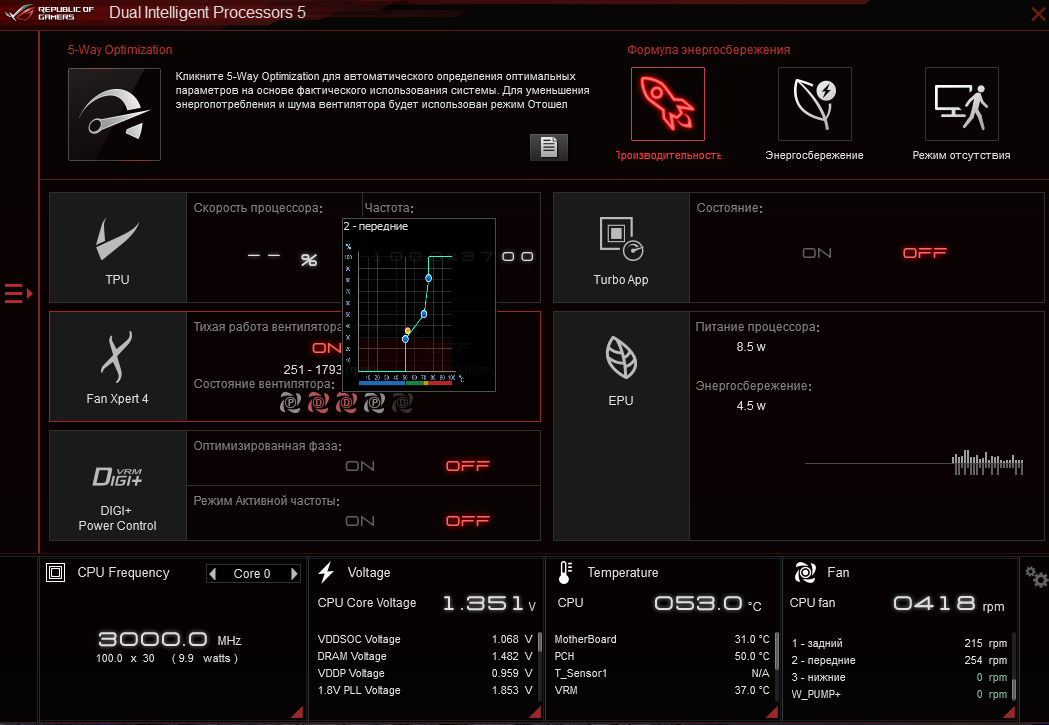Click the VRM temperature row
Image resolution: width=1049 pixels, height=725 pixels.
[662, 690]
